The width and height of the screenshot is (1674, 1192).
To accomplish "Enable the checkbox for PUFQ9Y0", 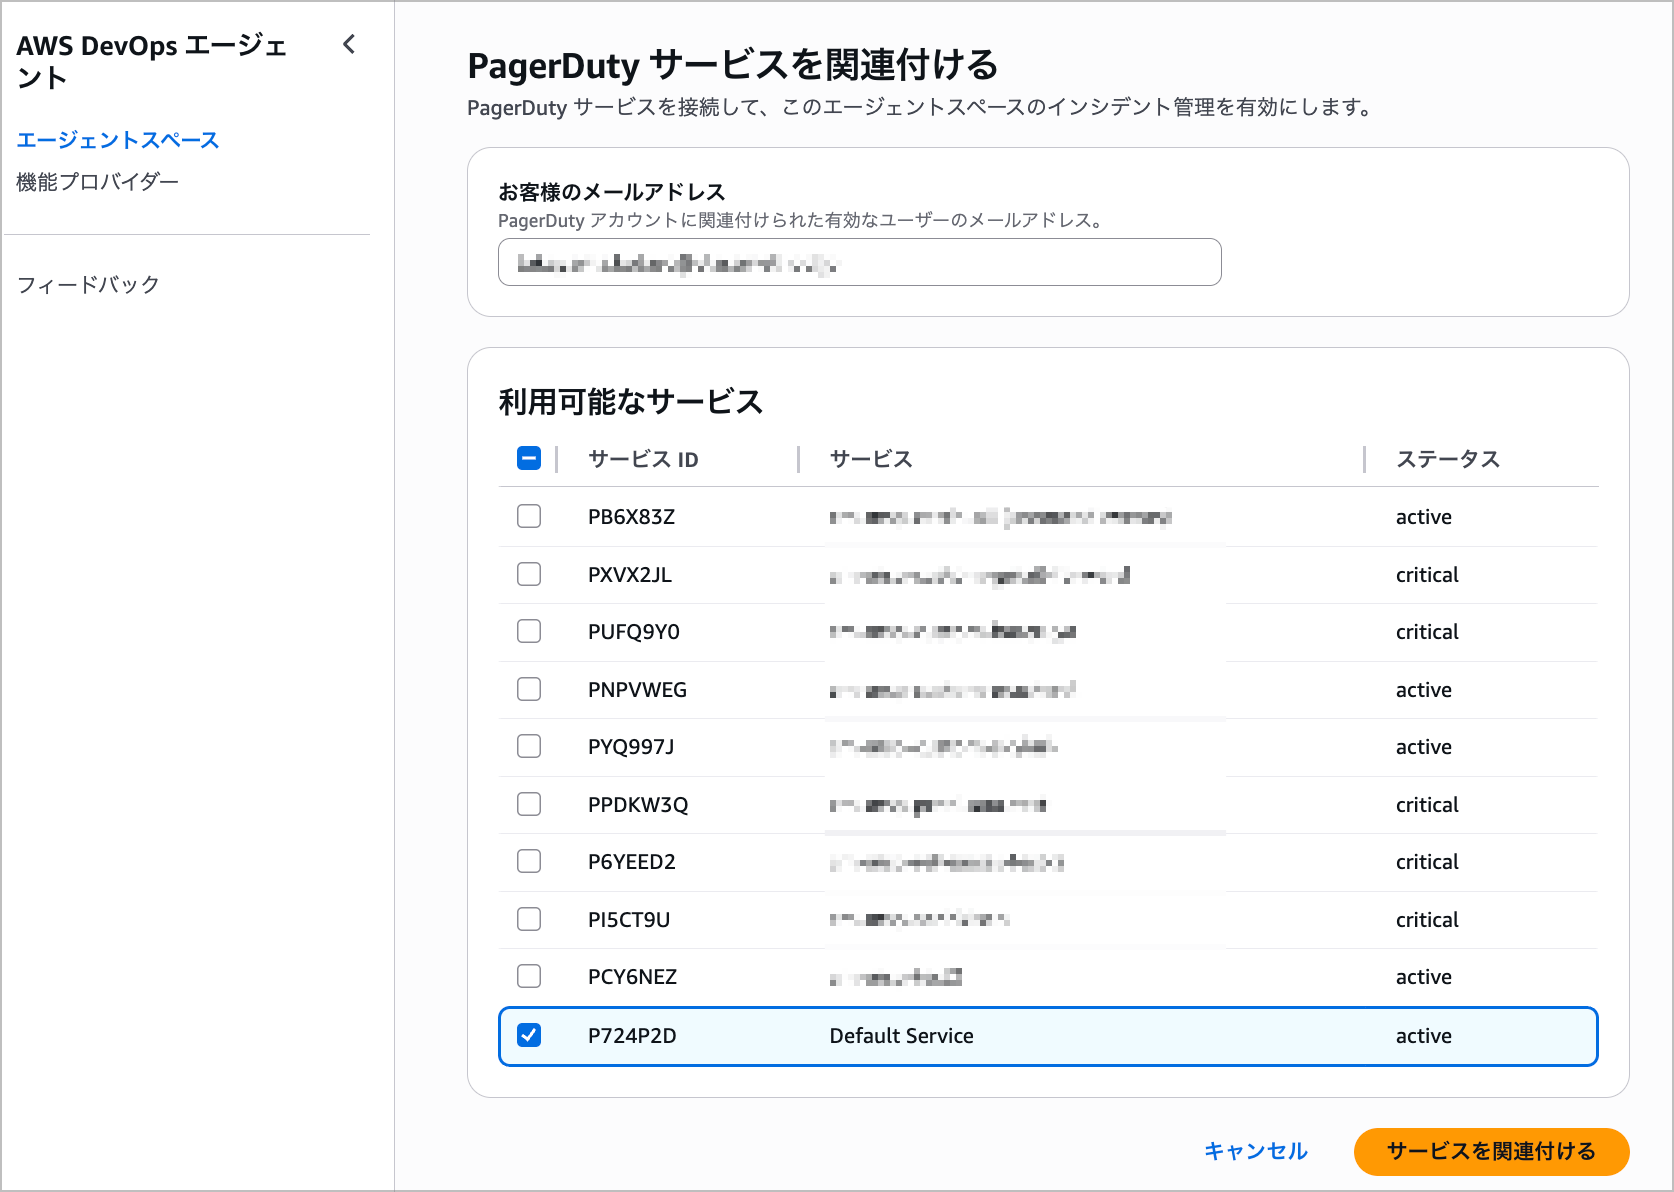I will click(x=529, y=631).
